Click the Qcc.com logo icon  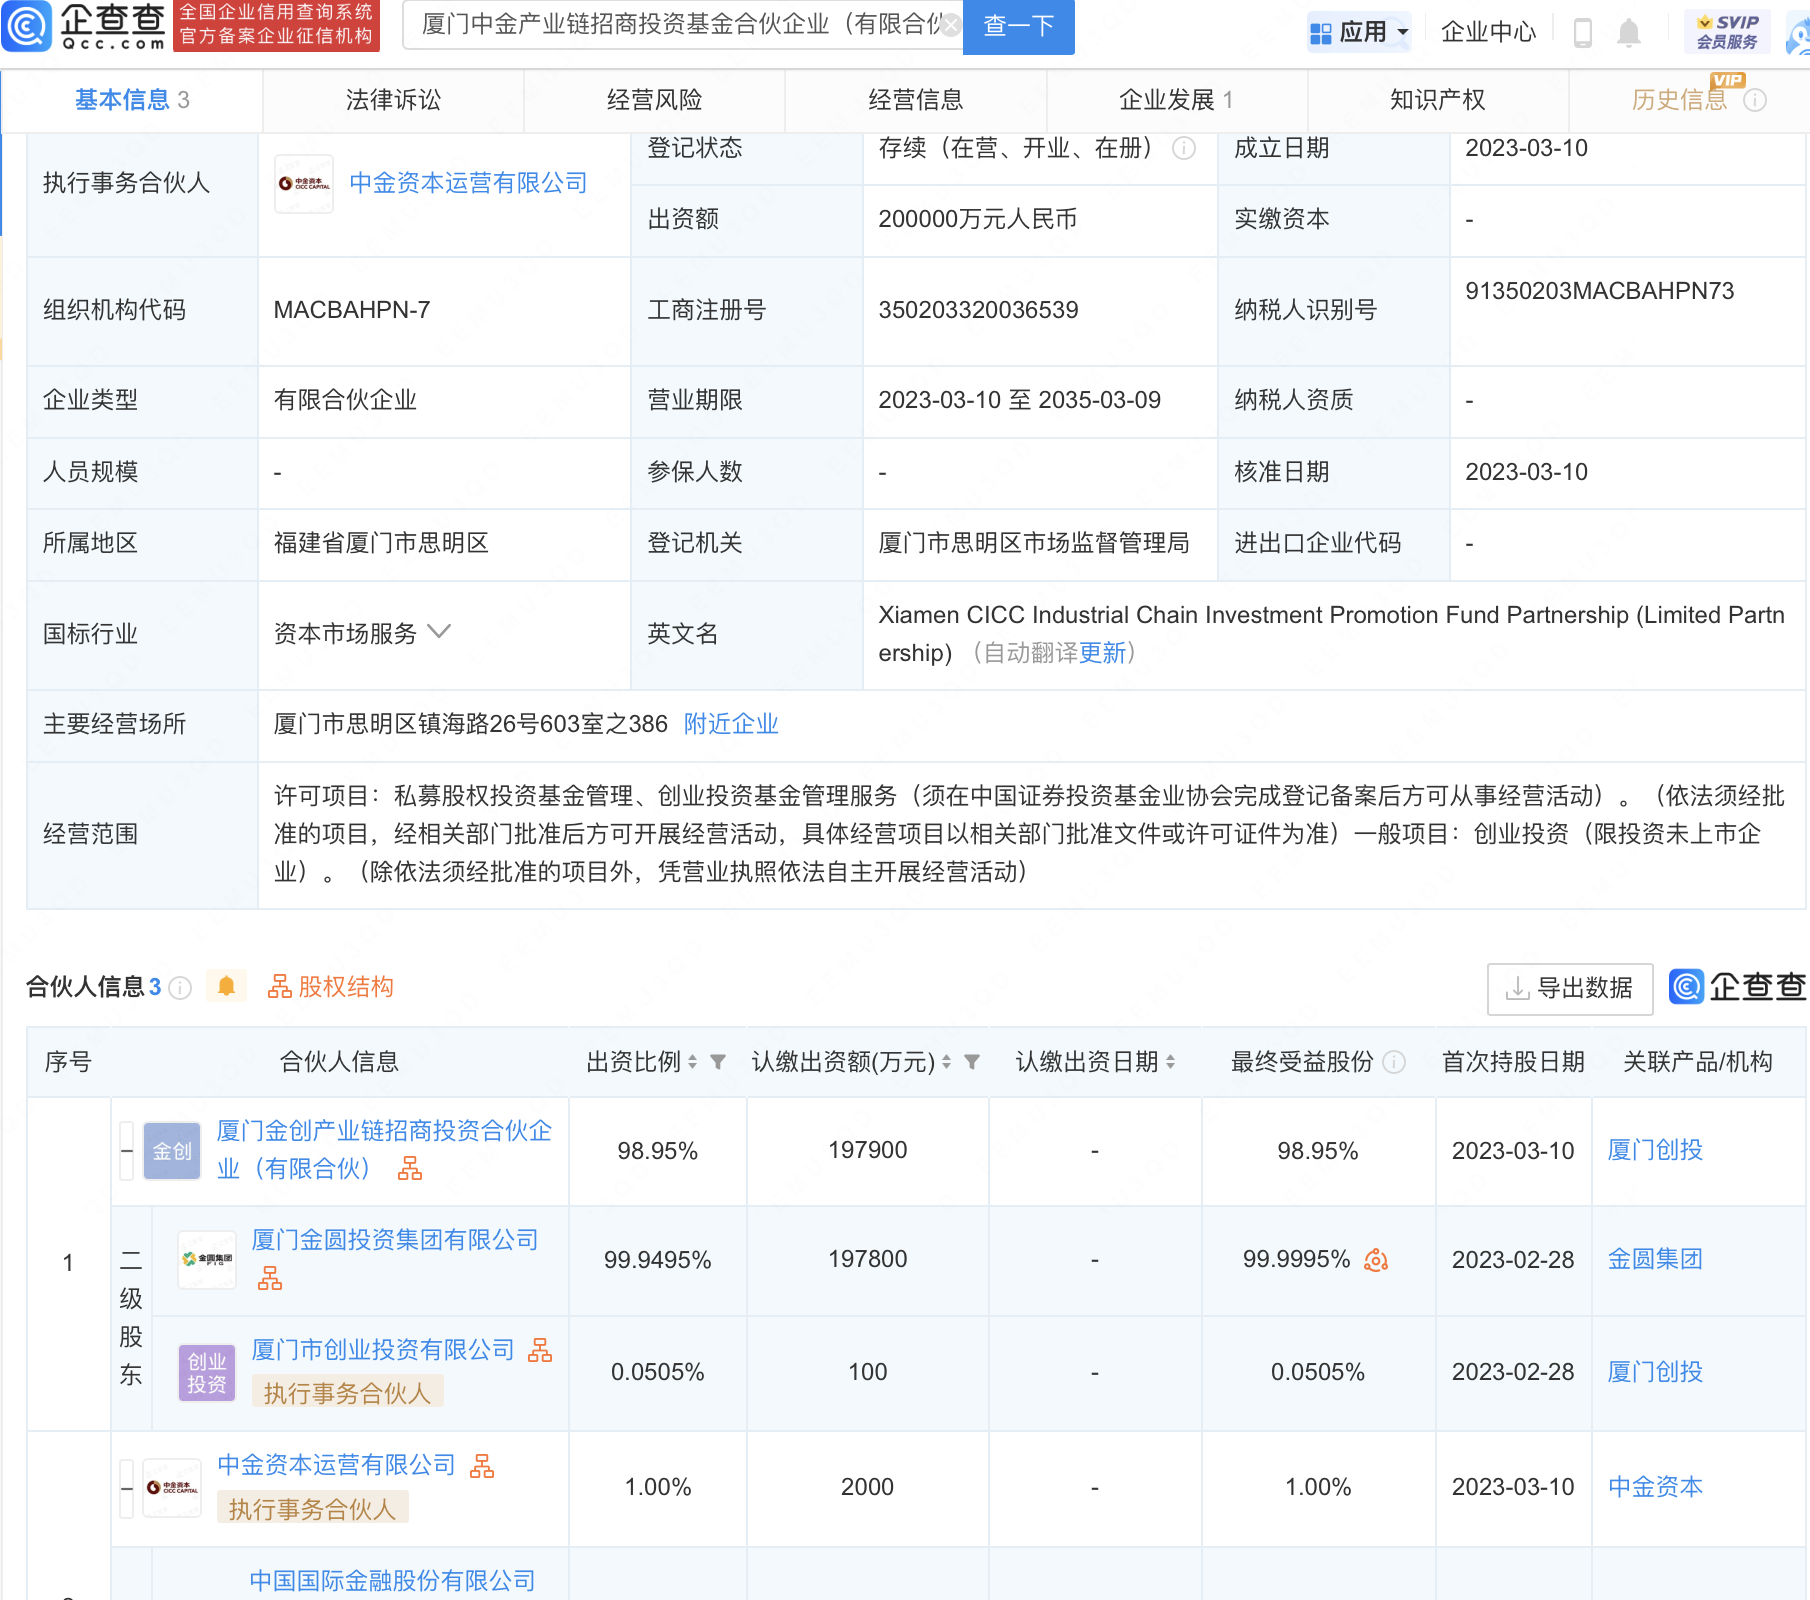tap(26, 26)
